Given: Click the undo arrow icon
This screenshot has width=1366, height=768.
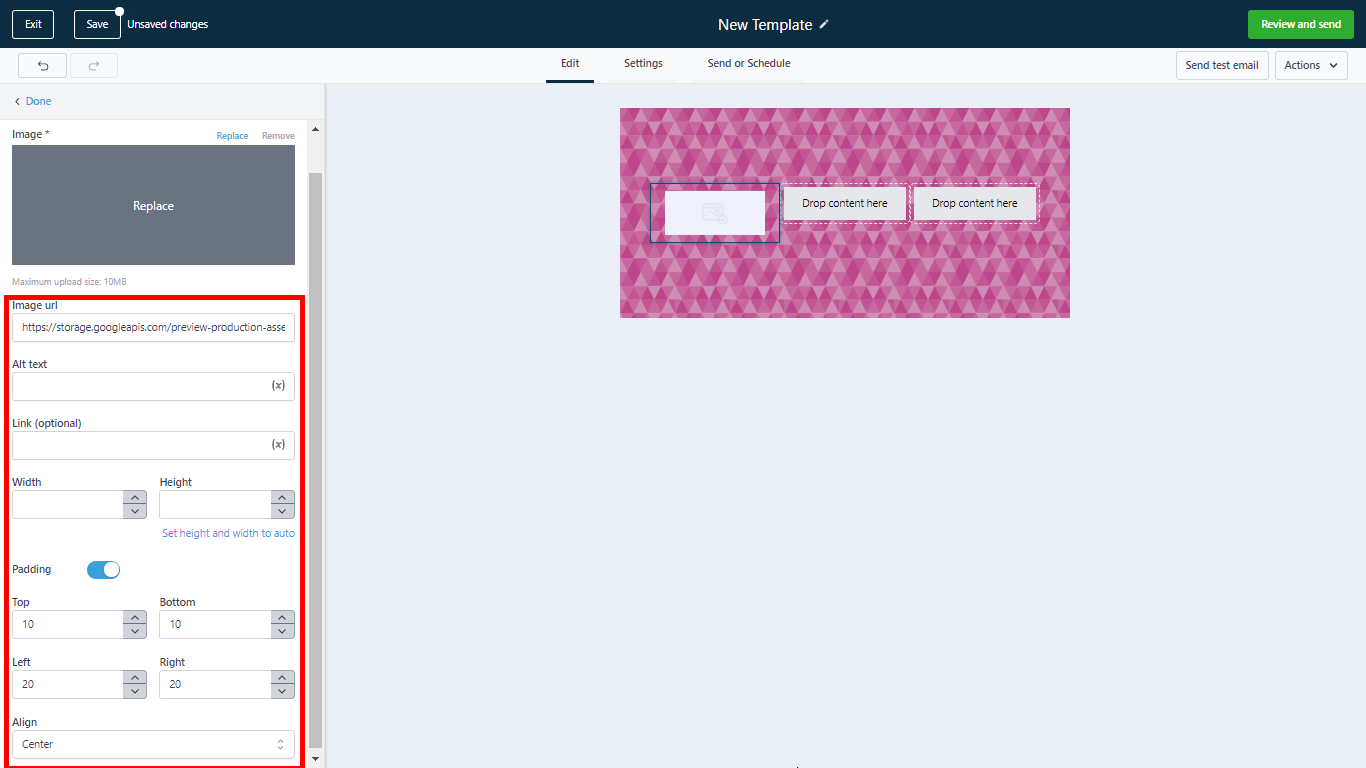Looking at the screenshot, I should point(43,66).
